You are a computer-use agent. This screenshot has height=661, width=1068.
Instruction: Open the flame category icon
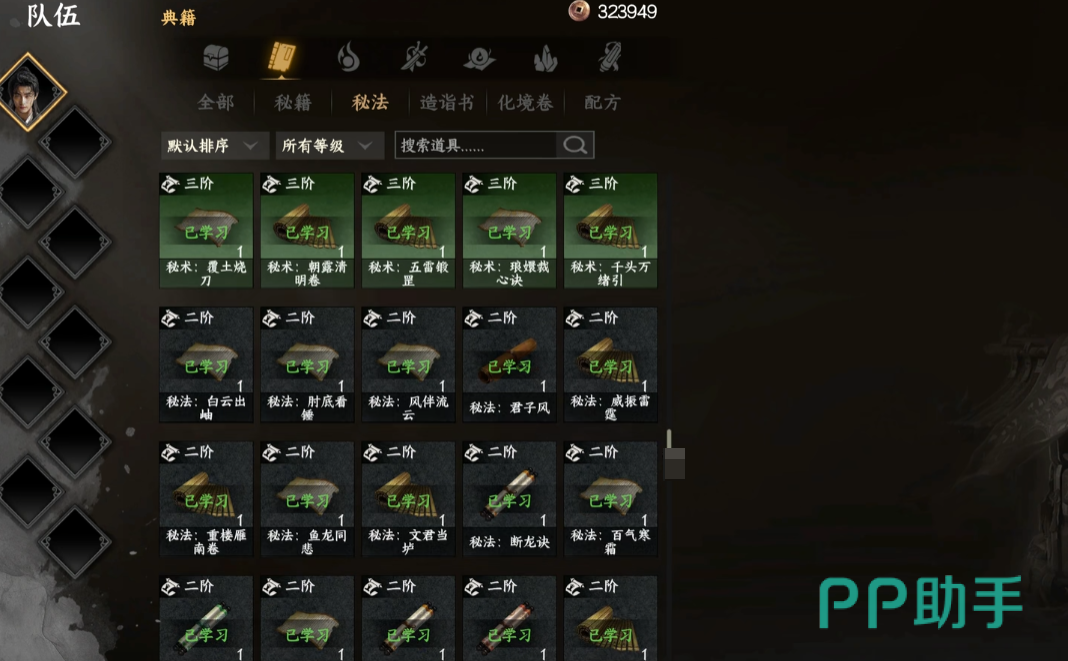(348, 57)
